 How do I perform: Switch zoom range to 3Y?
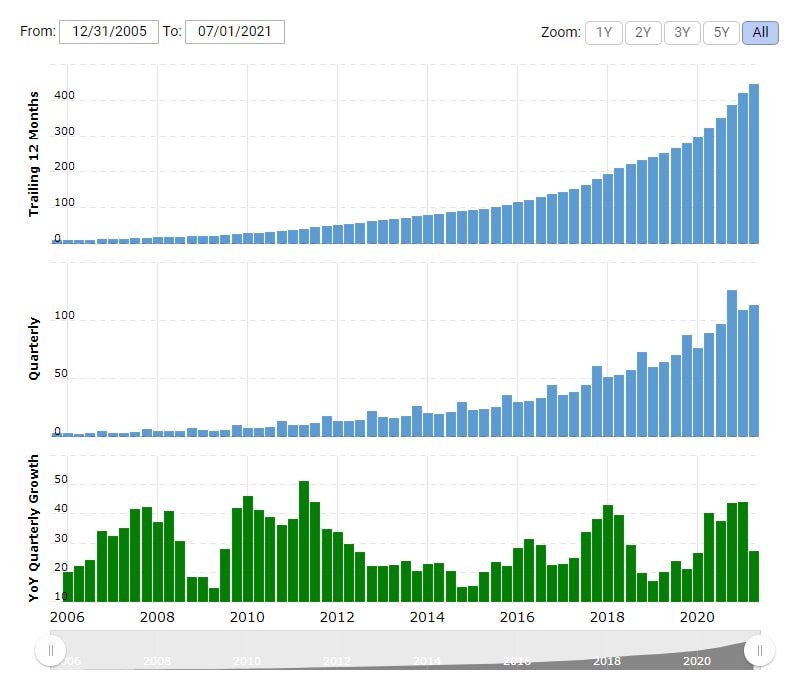tap(682, 32)
